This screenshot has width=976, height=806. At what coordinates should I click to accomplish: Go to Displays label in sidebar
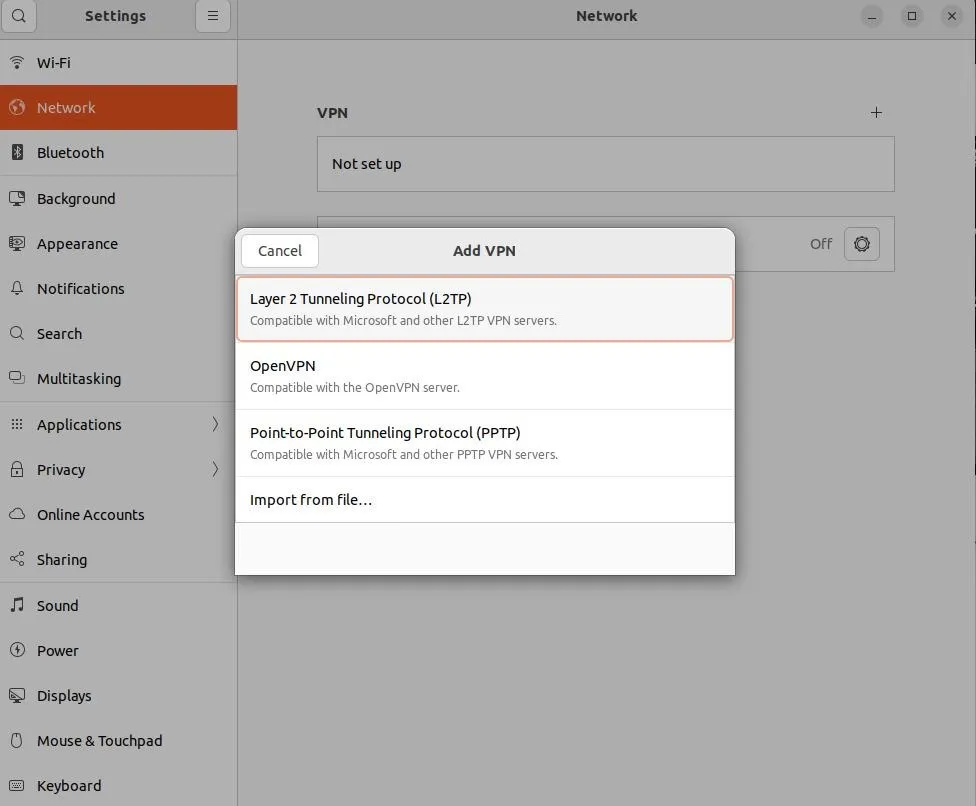[64, 696]
